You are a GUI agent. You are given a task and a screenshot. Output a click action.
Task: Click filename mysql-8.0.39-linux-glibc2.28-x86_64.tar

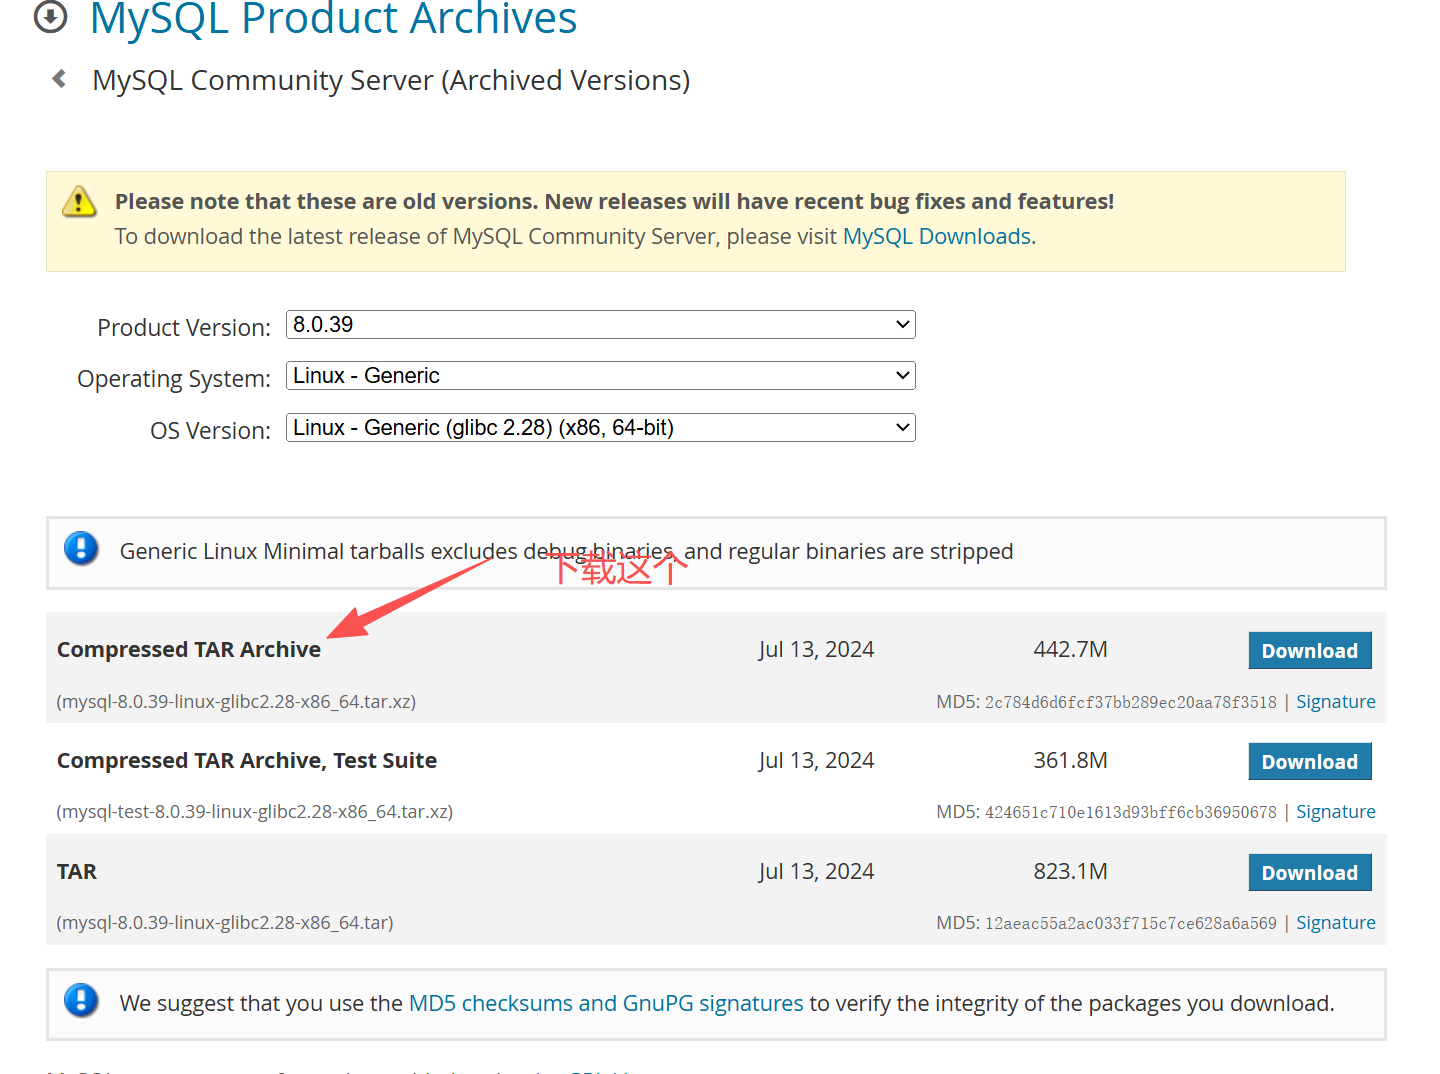(225, 923)
